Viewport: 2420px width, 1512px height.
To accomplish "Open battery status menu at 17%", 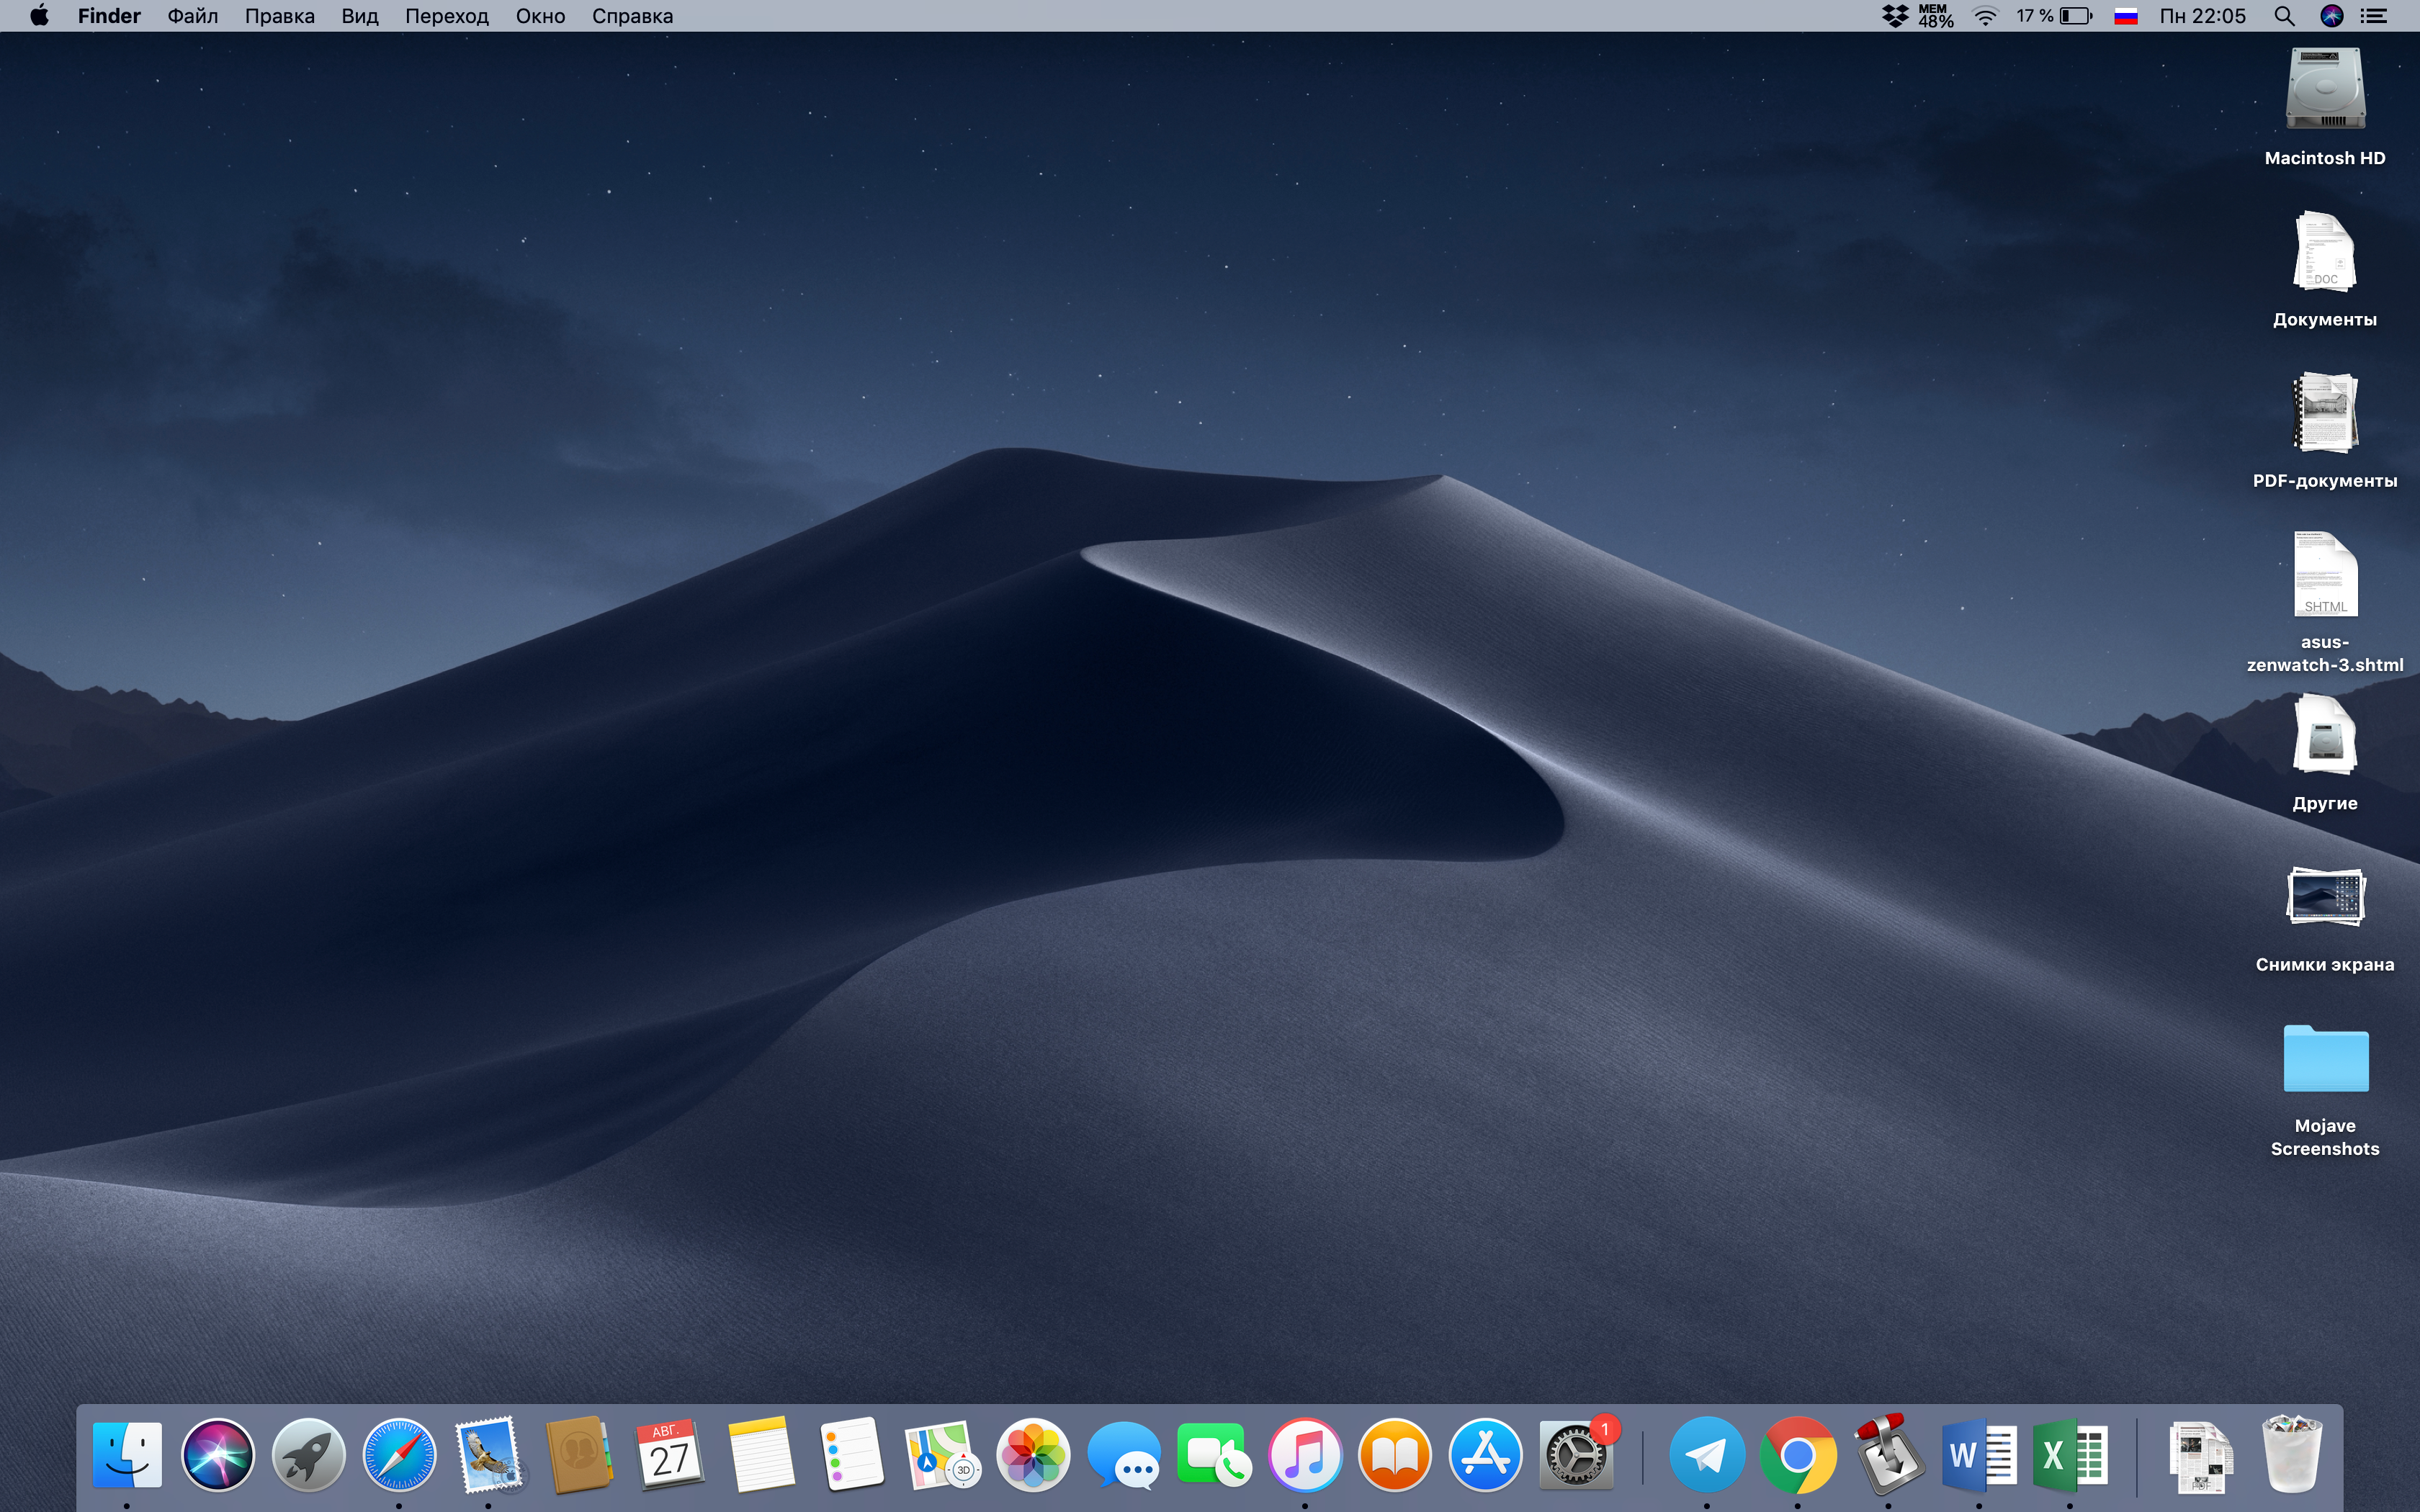I will (2076, 16).
